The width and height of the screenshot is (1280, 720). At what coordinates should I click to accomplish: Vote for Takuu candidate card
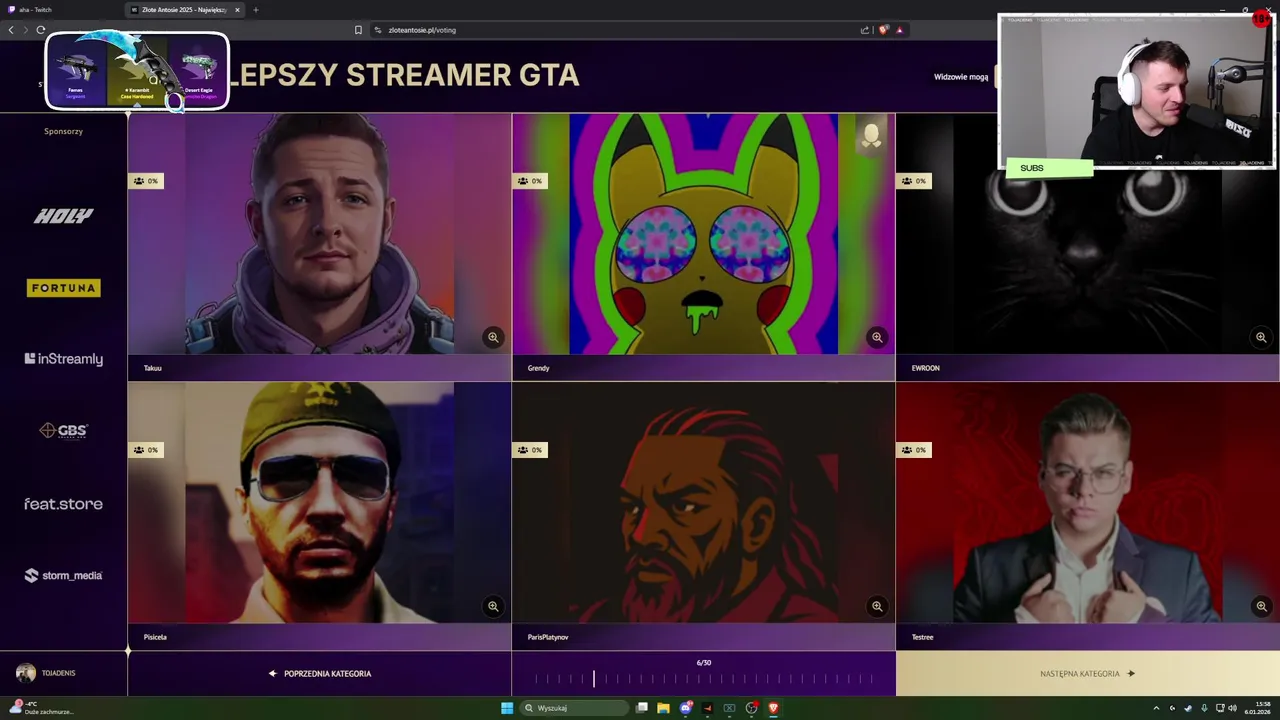pyautogui.click(x=320, y=247)
